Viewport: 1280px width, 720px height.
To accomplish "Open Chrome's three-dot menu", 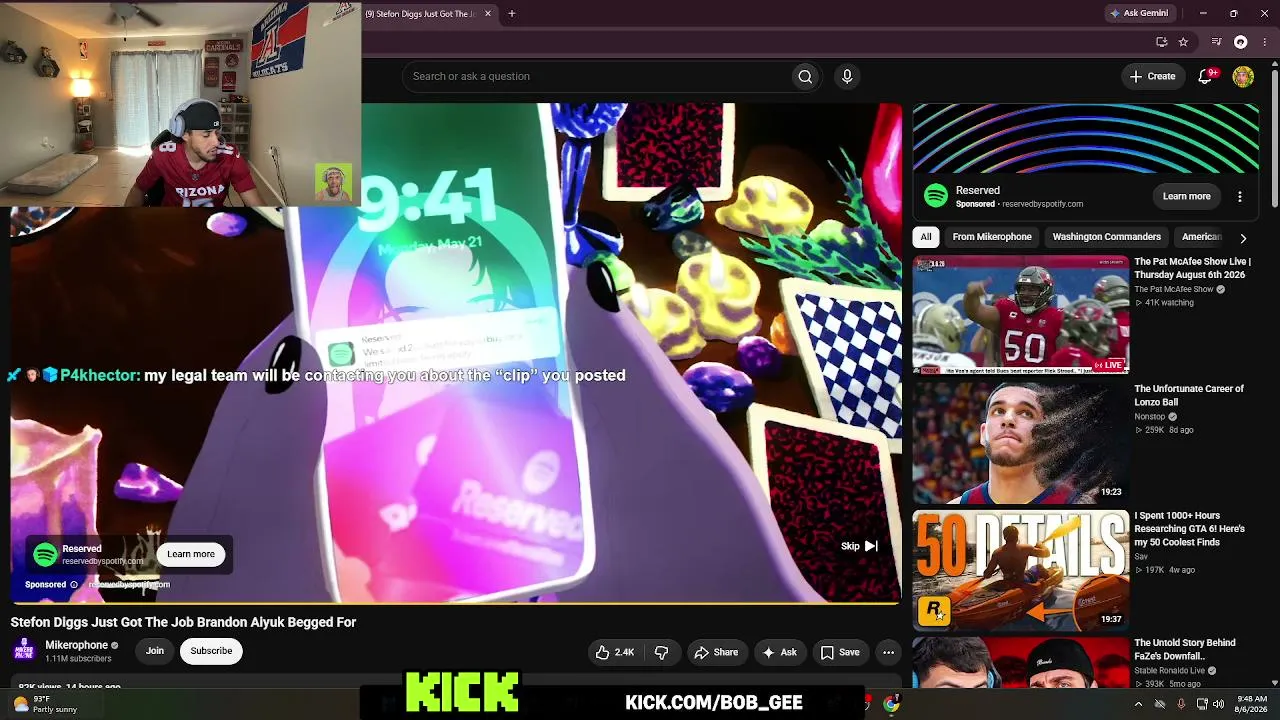I will pyautogui.click(x=1265, y=42).
